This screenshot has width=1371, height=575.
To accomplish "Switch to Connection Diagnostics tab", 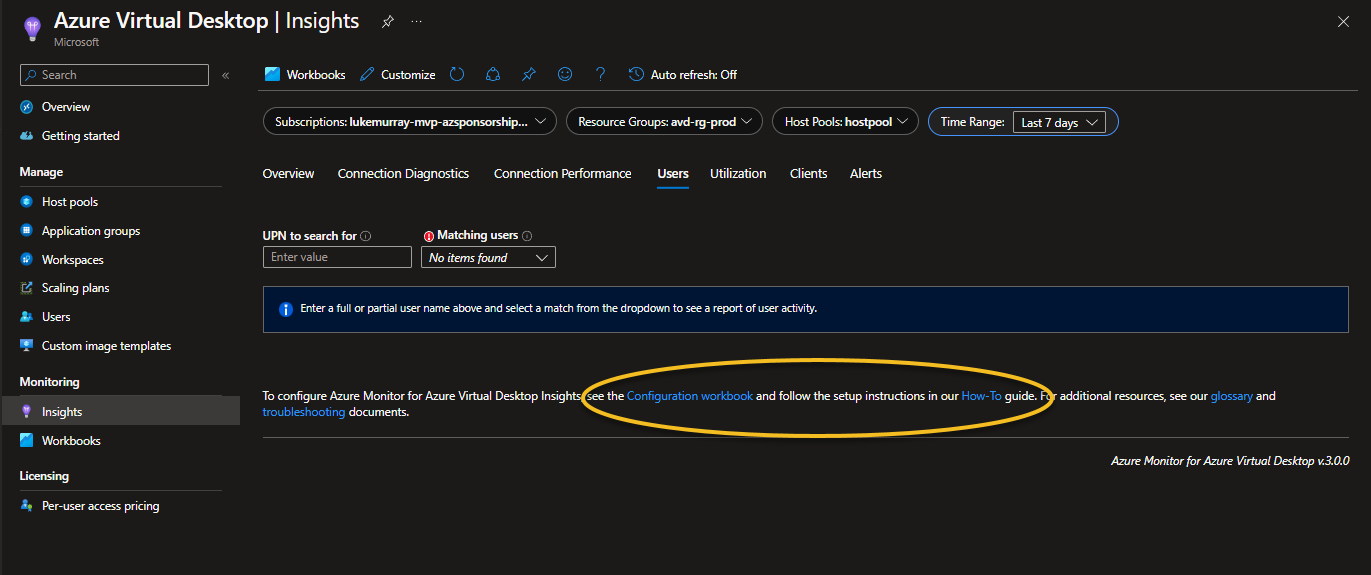I will coord(403,173).
